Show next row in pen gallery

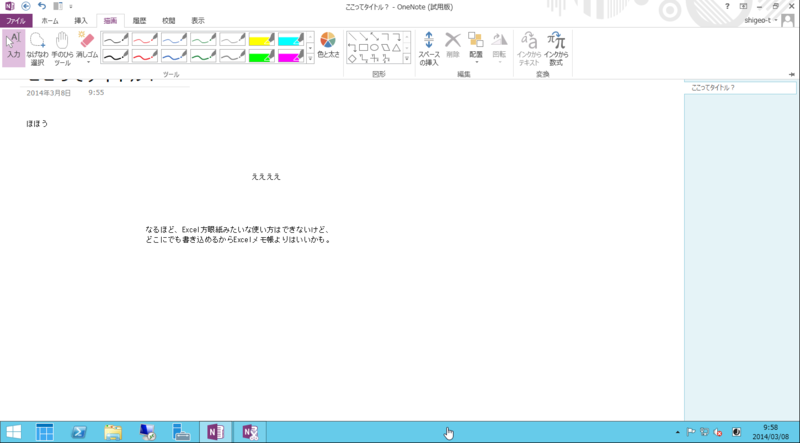(310, 47)
